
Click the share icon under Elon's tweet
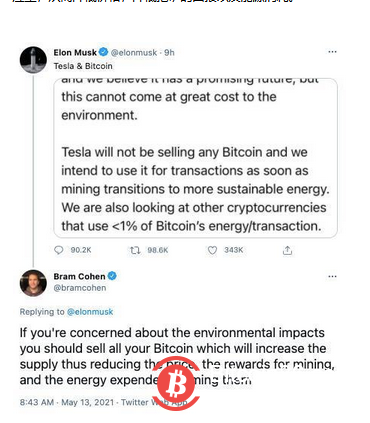point(287,250)
